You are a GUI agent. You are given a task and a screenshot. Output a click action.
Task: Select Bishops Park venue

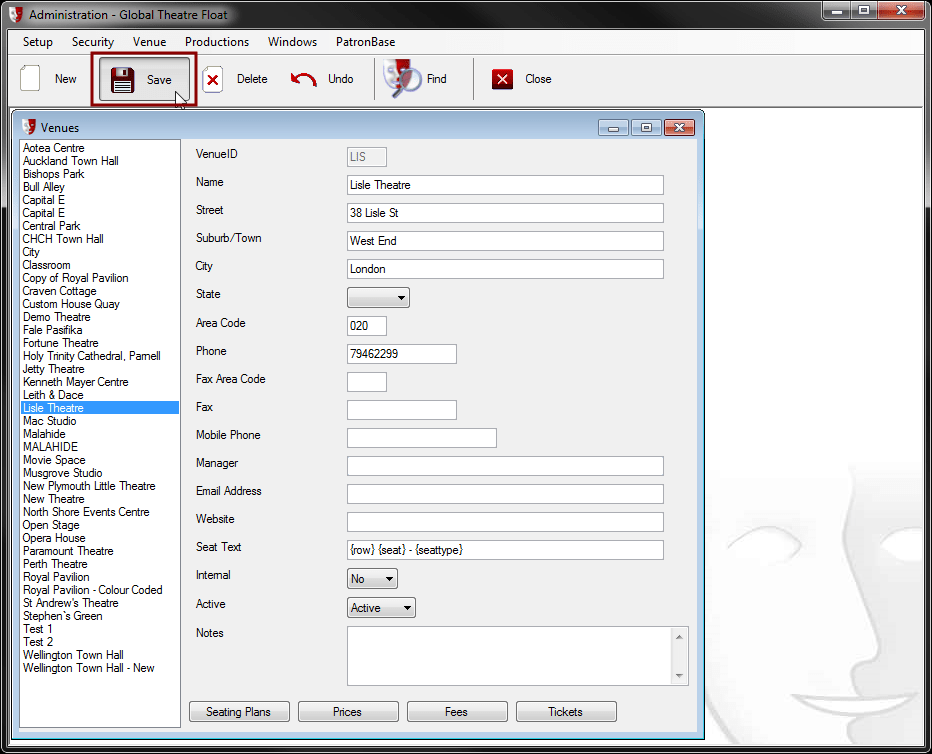point(53,174)
